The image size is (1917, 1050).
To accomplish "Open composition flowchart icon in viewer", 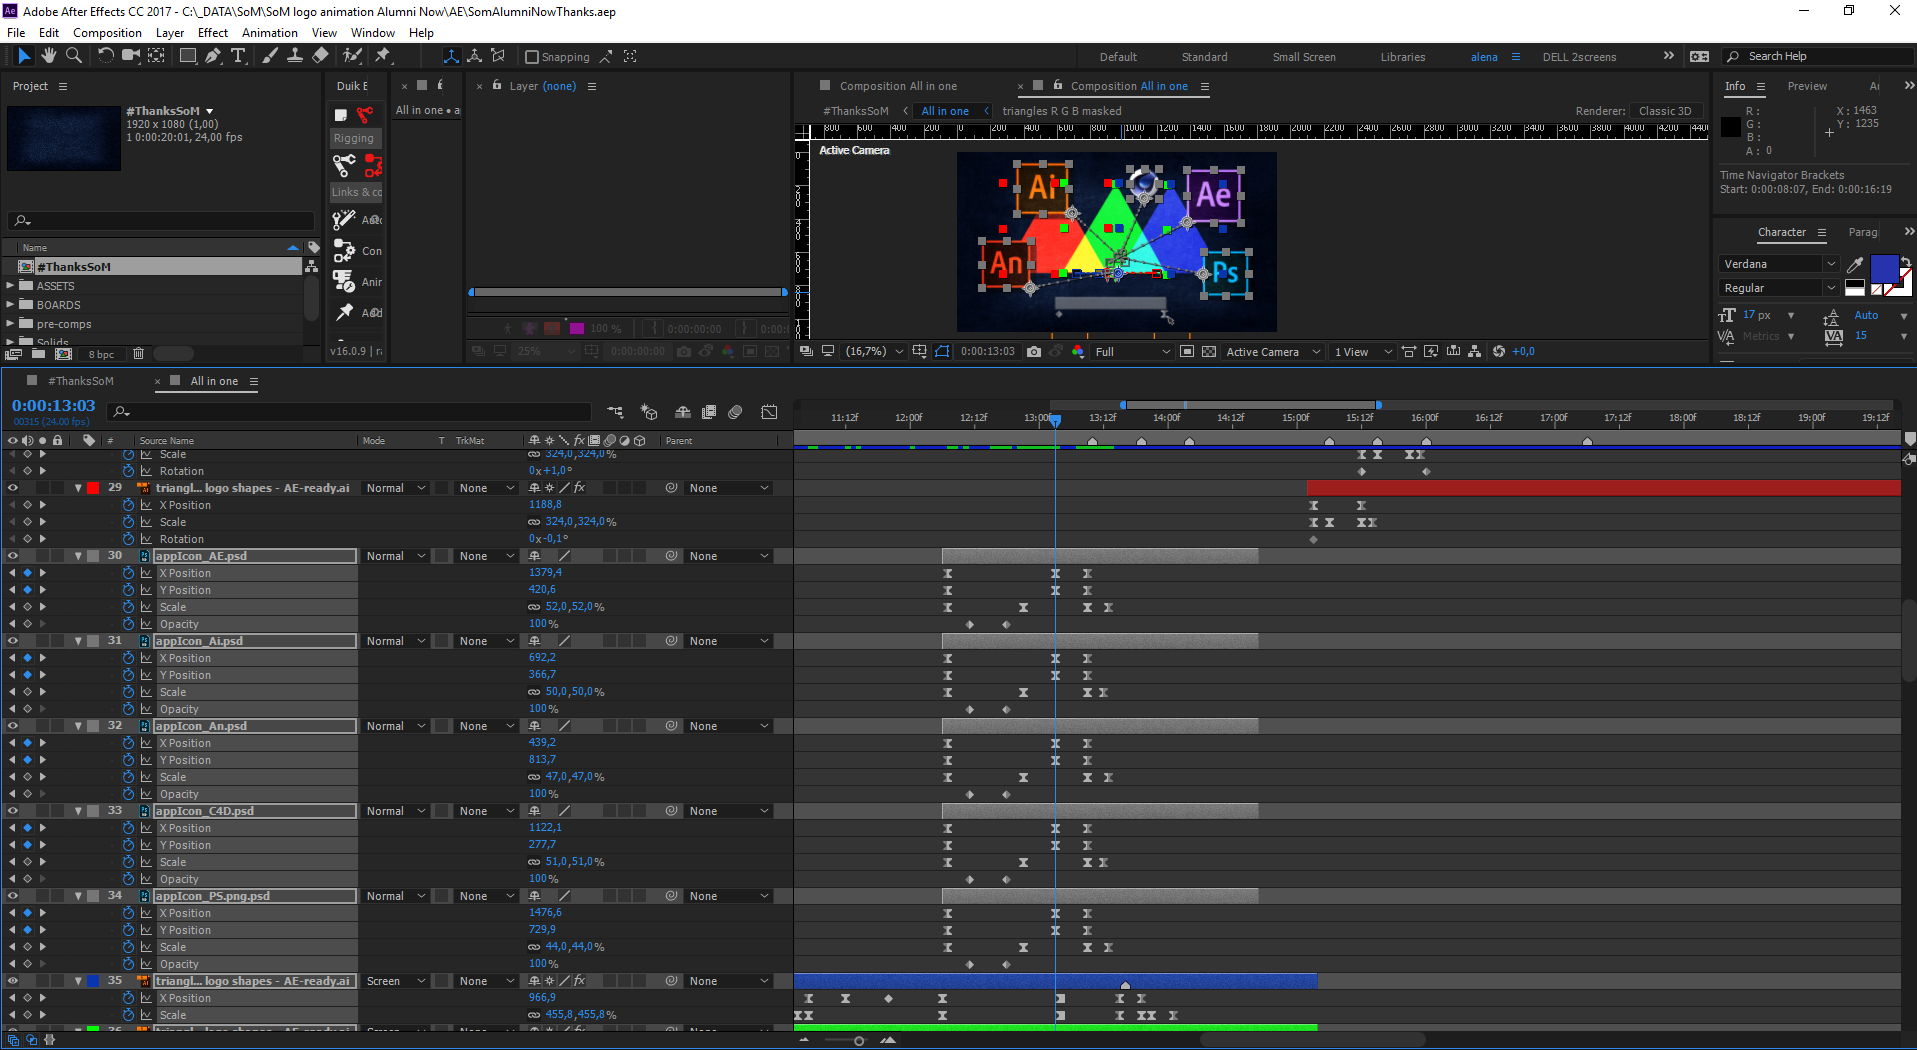I will [x=1475, y=352].
